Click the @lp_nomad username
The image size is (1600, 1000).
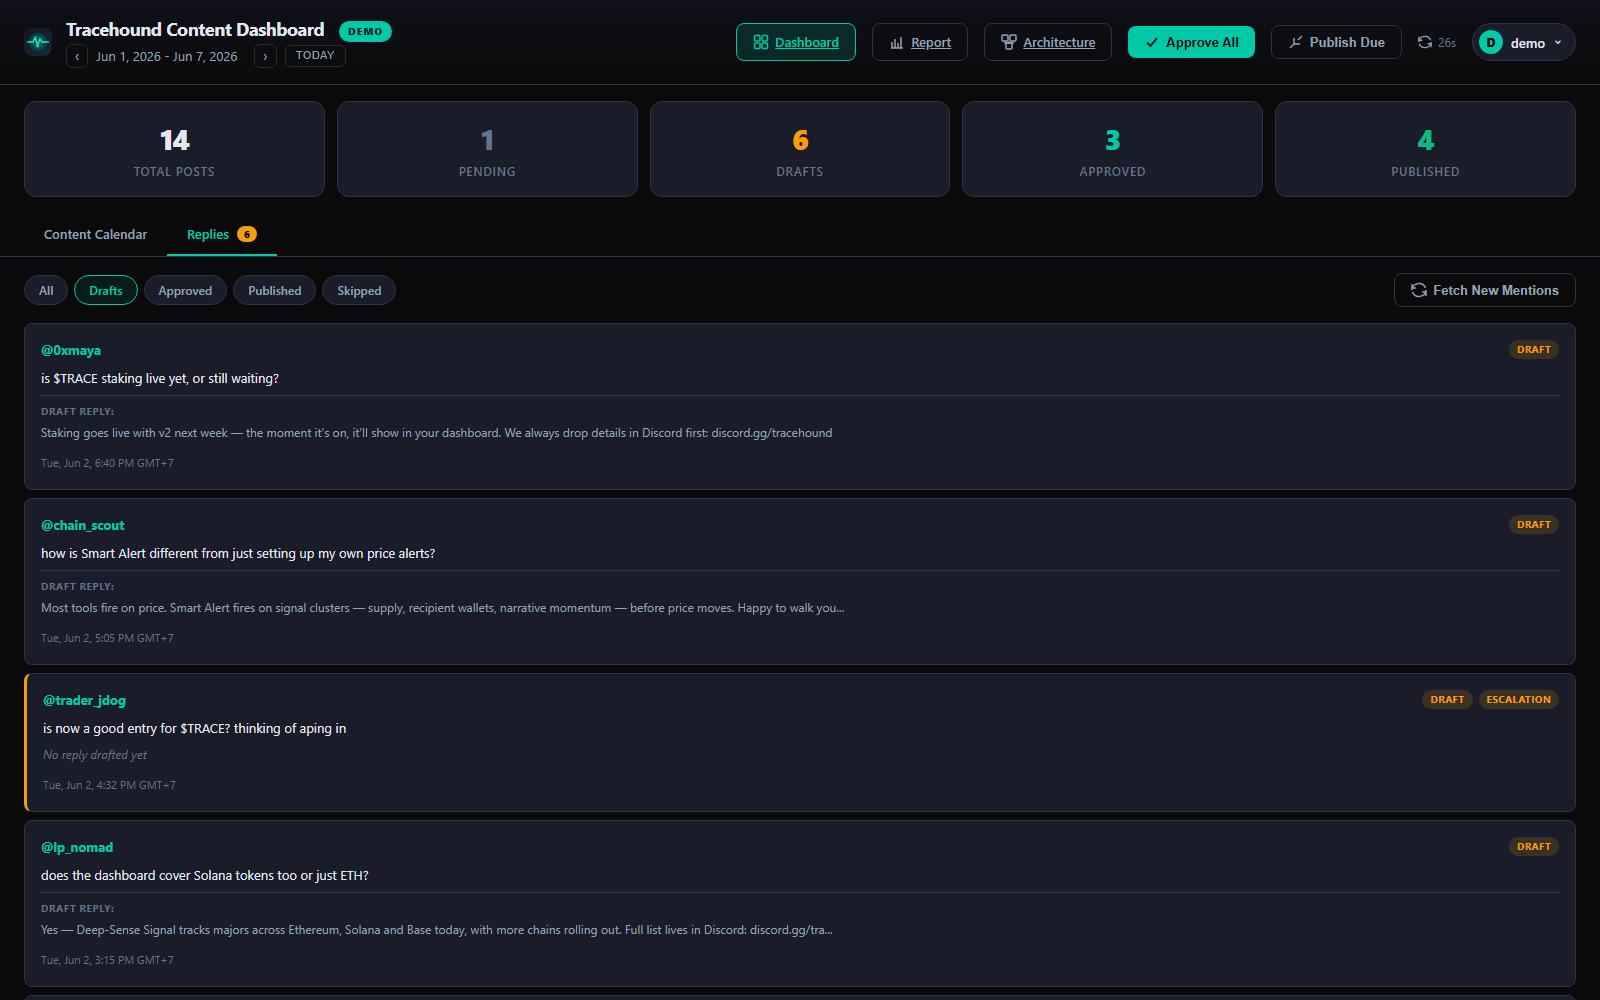coord(77,847)
